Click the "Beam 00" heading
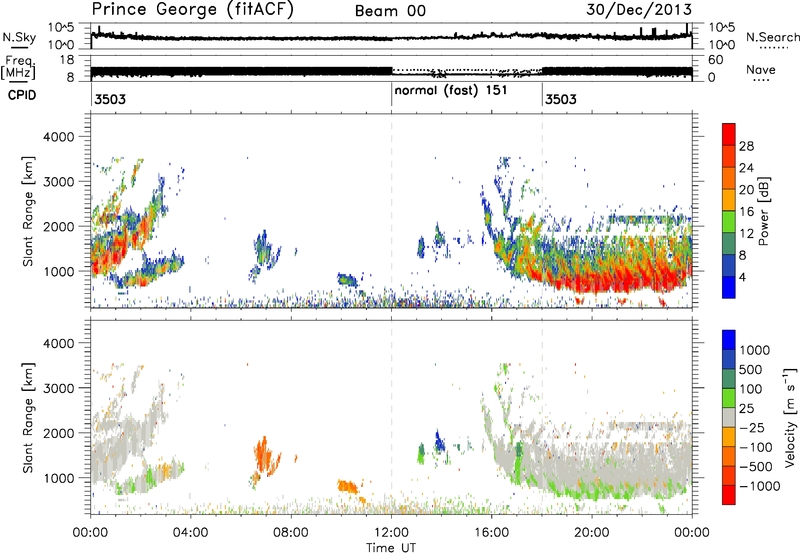800x554 pixels. (390, 11)
